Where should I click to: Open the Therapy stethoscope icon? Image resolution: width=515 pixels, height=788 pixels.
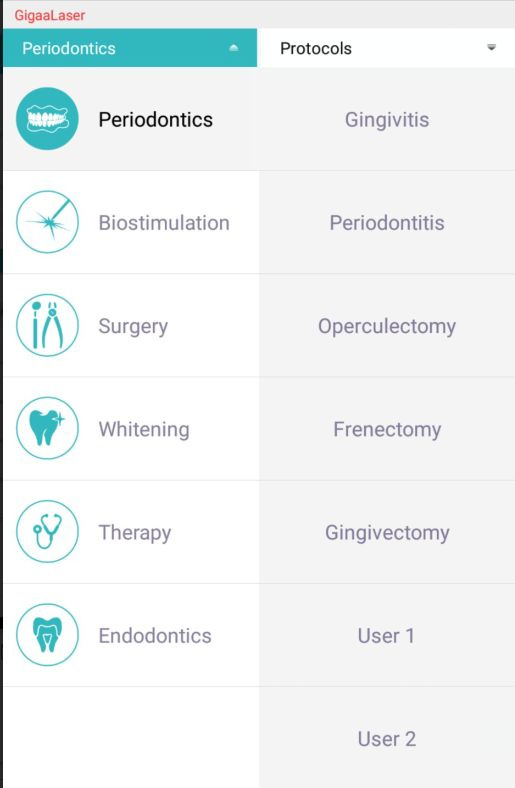tap(47, 531)
